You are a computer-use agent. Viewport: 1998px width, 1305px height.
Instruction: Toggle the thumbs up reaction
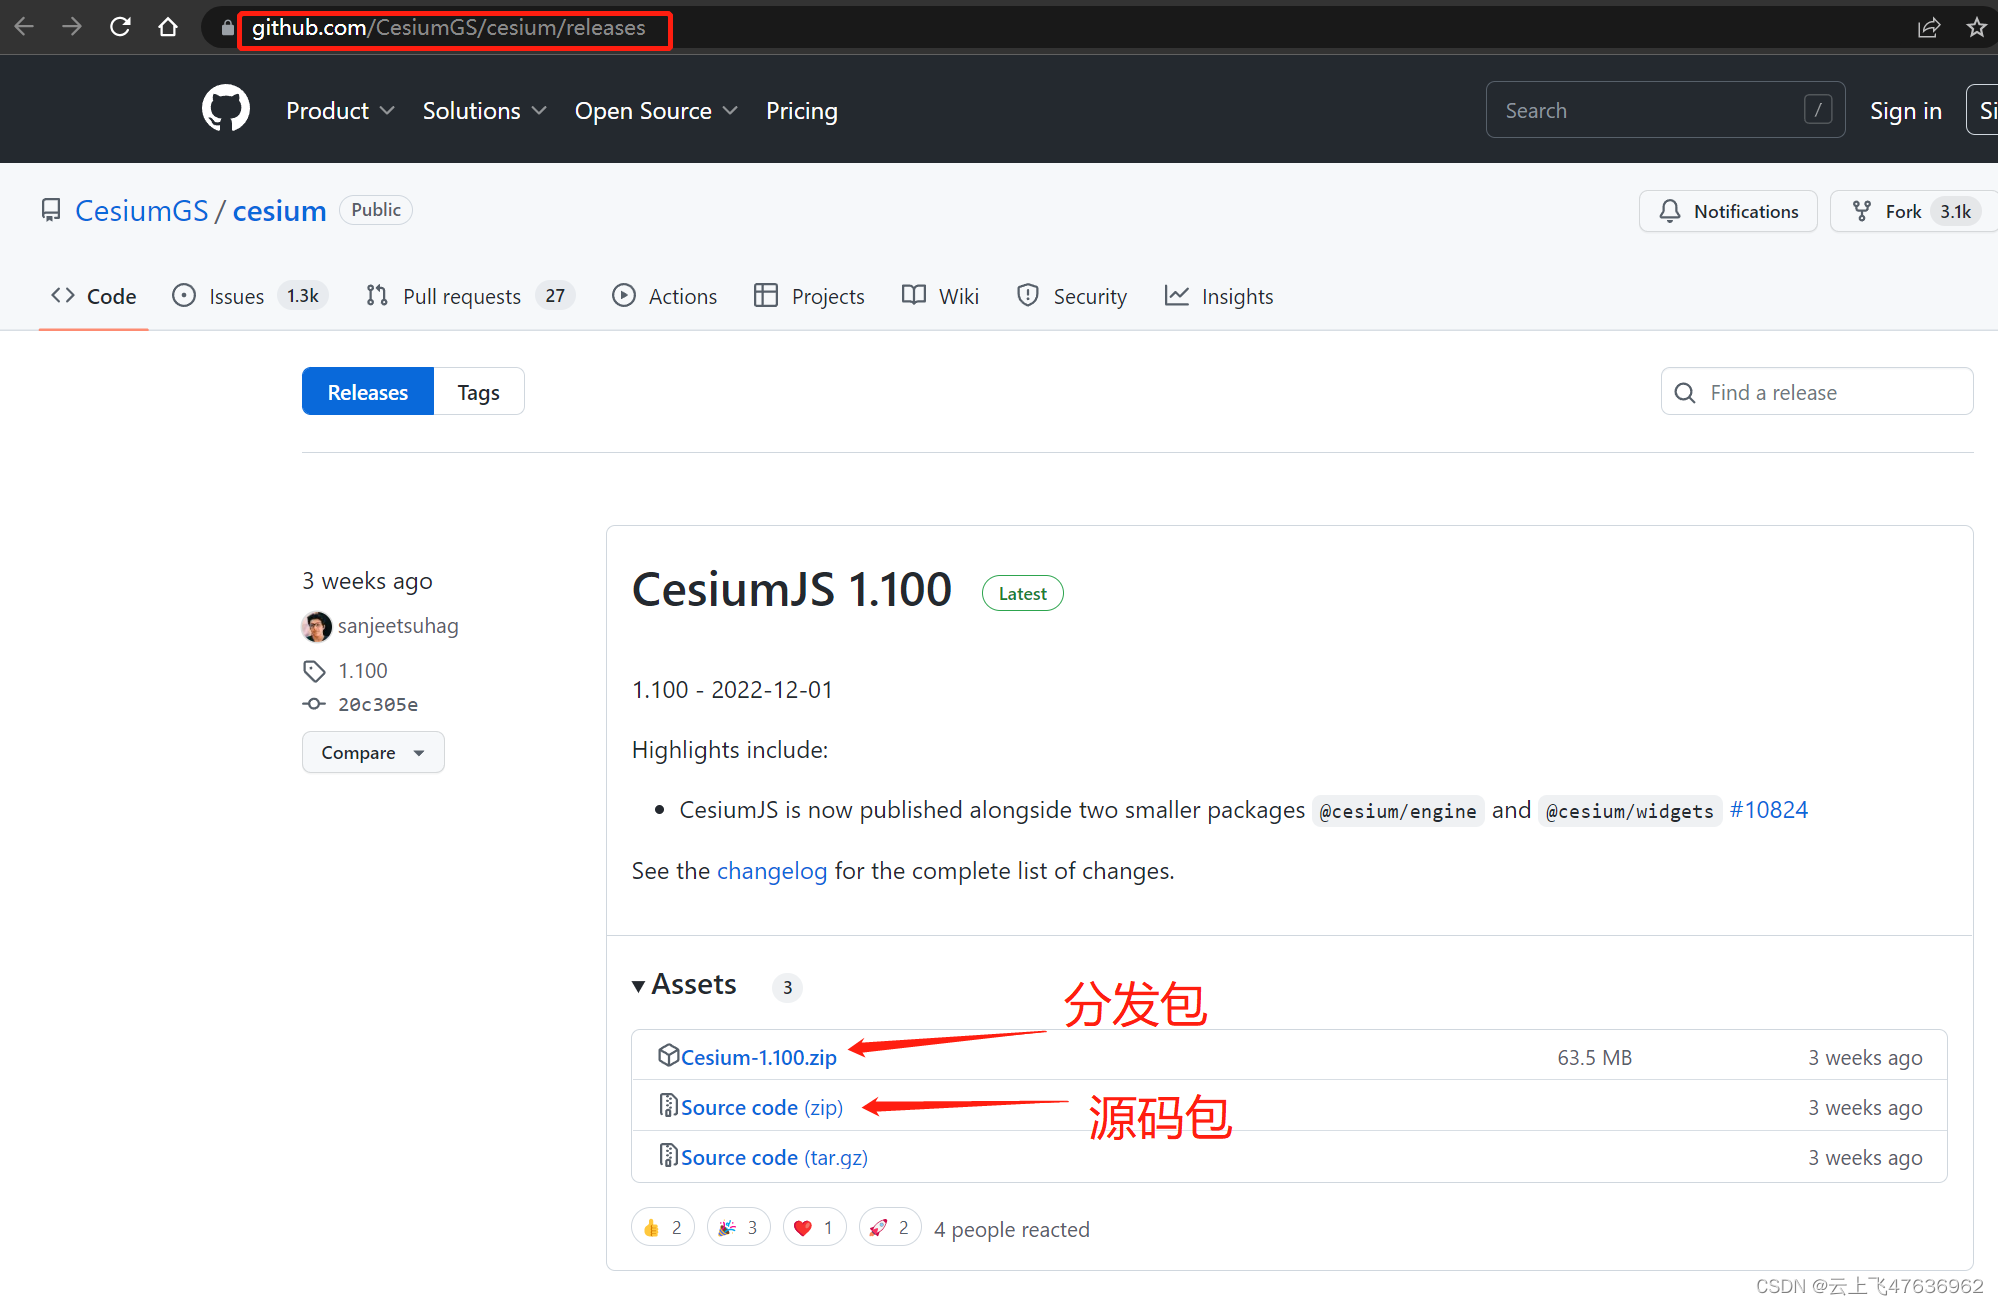click(x=662, y=1227)
